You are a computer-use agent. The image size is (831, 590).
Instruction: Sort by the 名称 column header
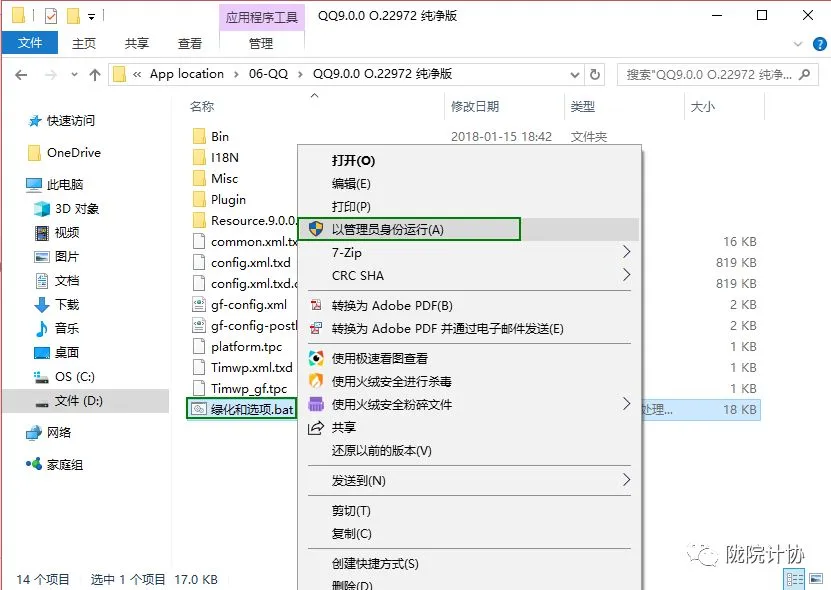202,107
